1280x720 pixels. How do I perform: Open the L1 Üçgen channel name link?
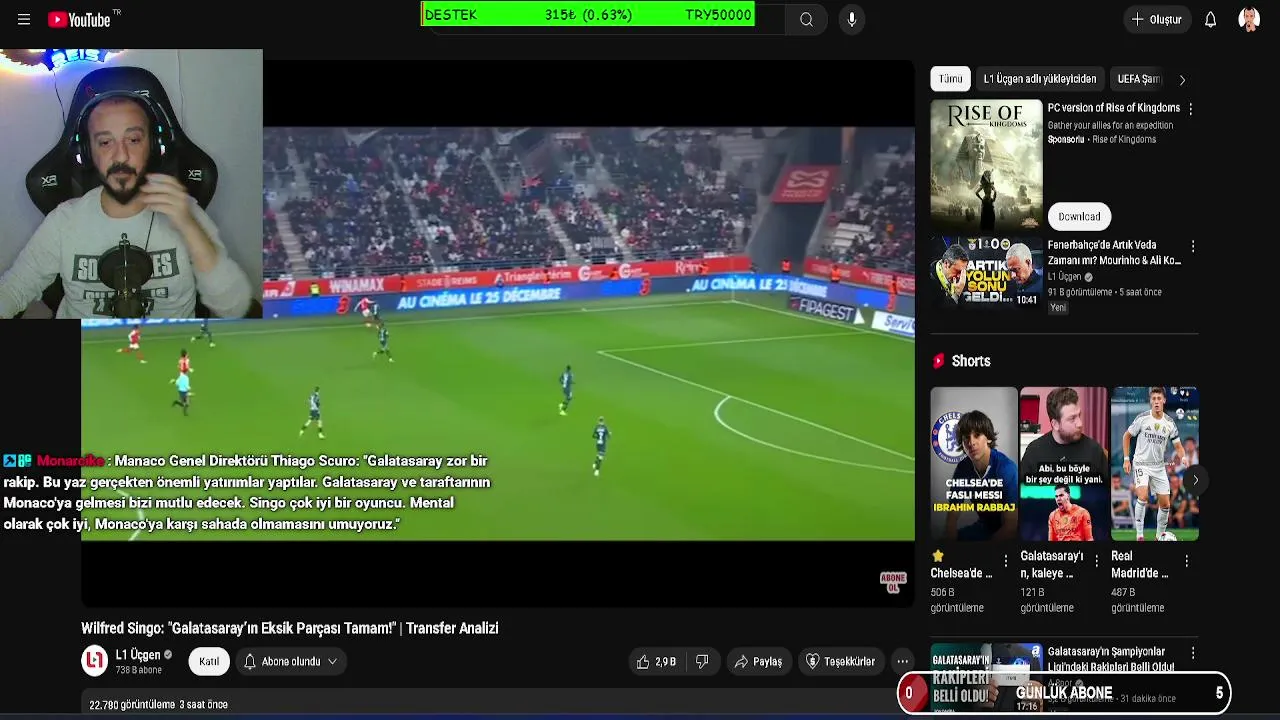137,655
